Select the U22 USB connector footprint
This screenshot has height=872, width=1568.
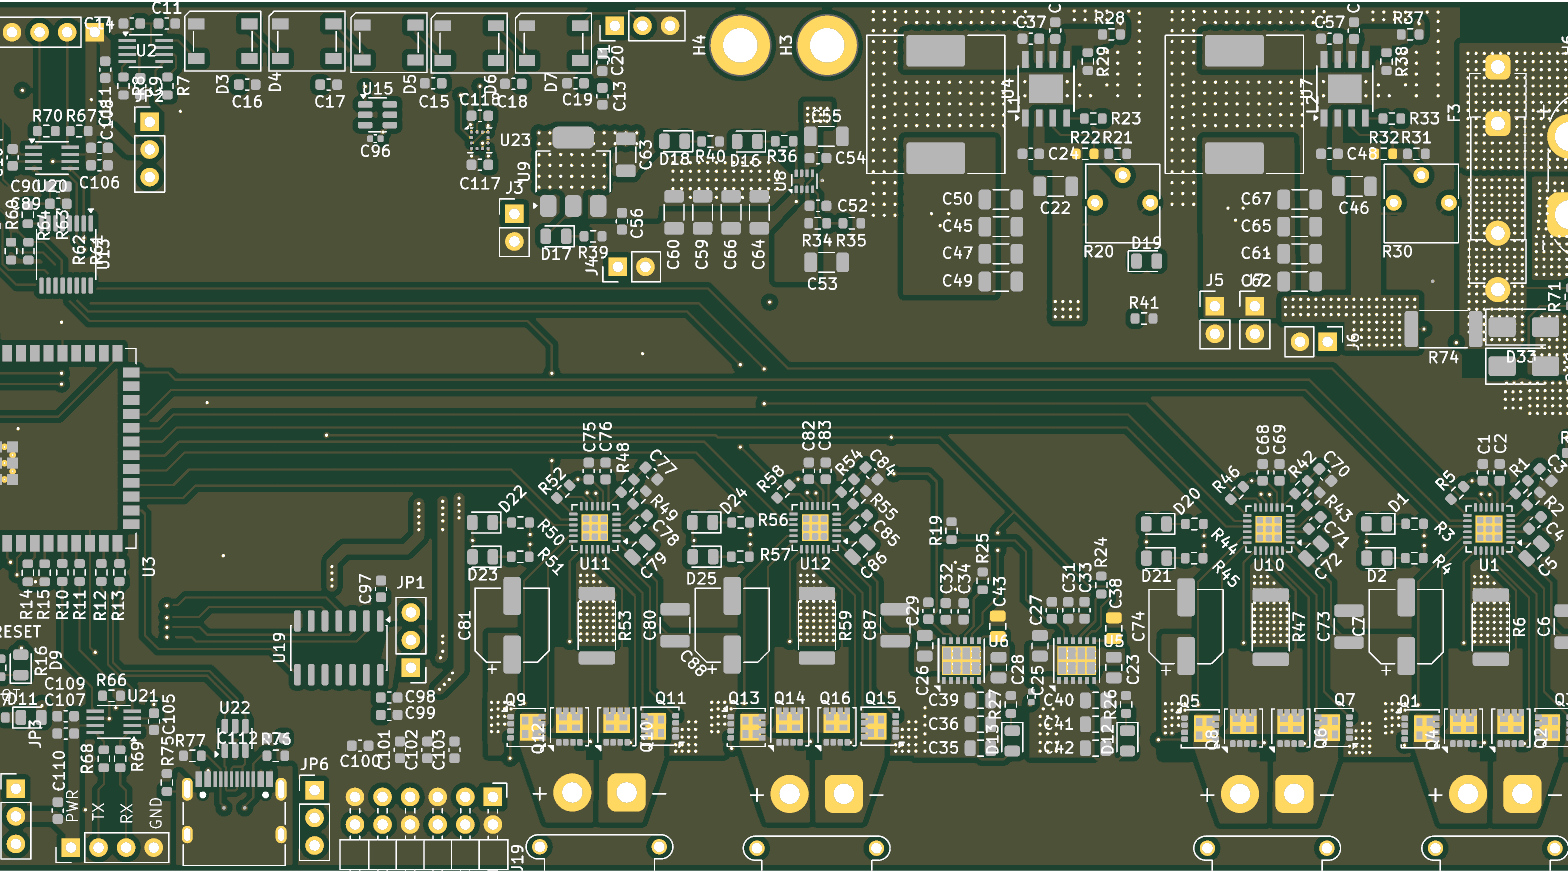[x=234, y=800]
